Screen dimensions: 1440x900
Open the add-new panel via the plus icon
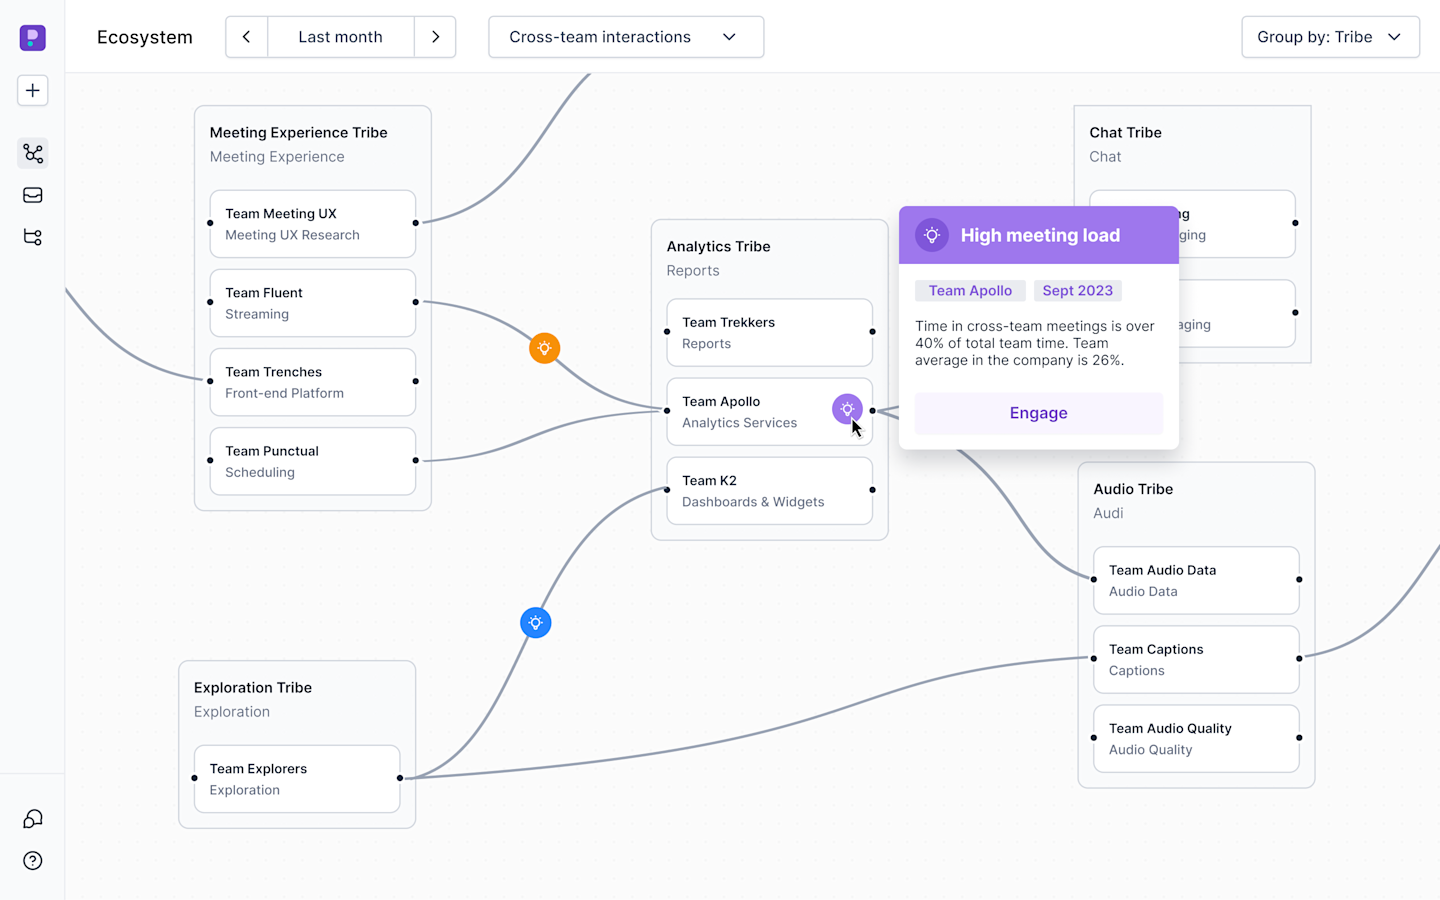pos(32,90)
